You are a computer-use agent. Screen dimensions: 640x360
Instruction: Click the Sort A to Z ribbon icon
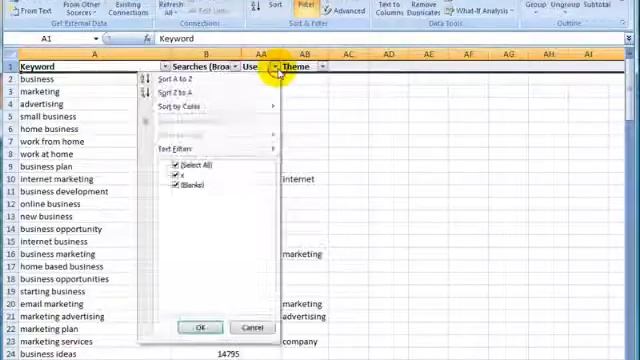click(256, 6)
